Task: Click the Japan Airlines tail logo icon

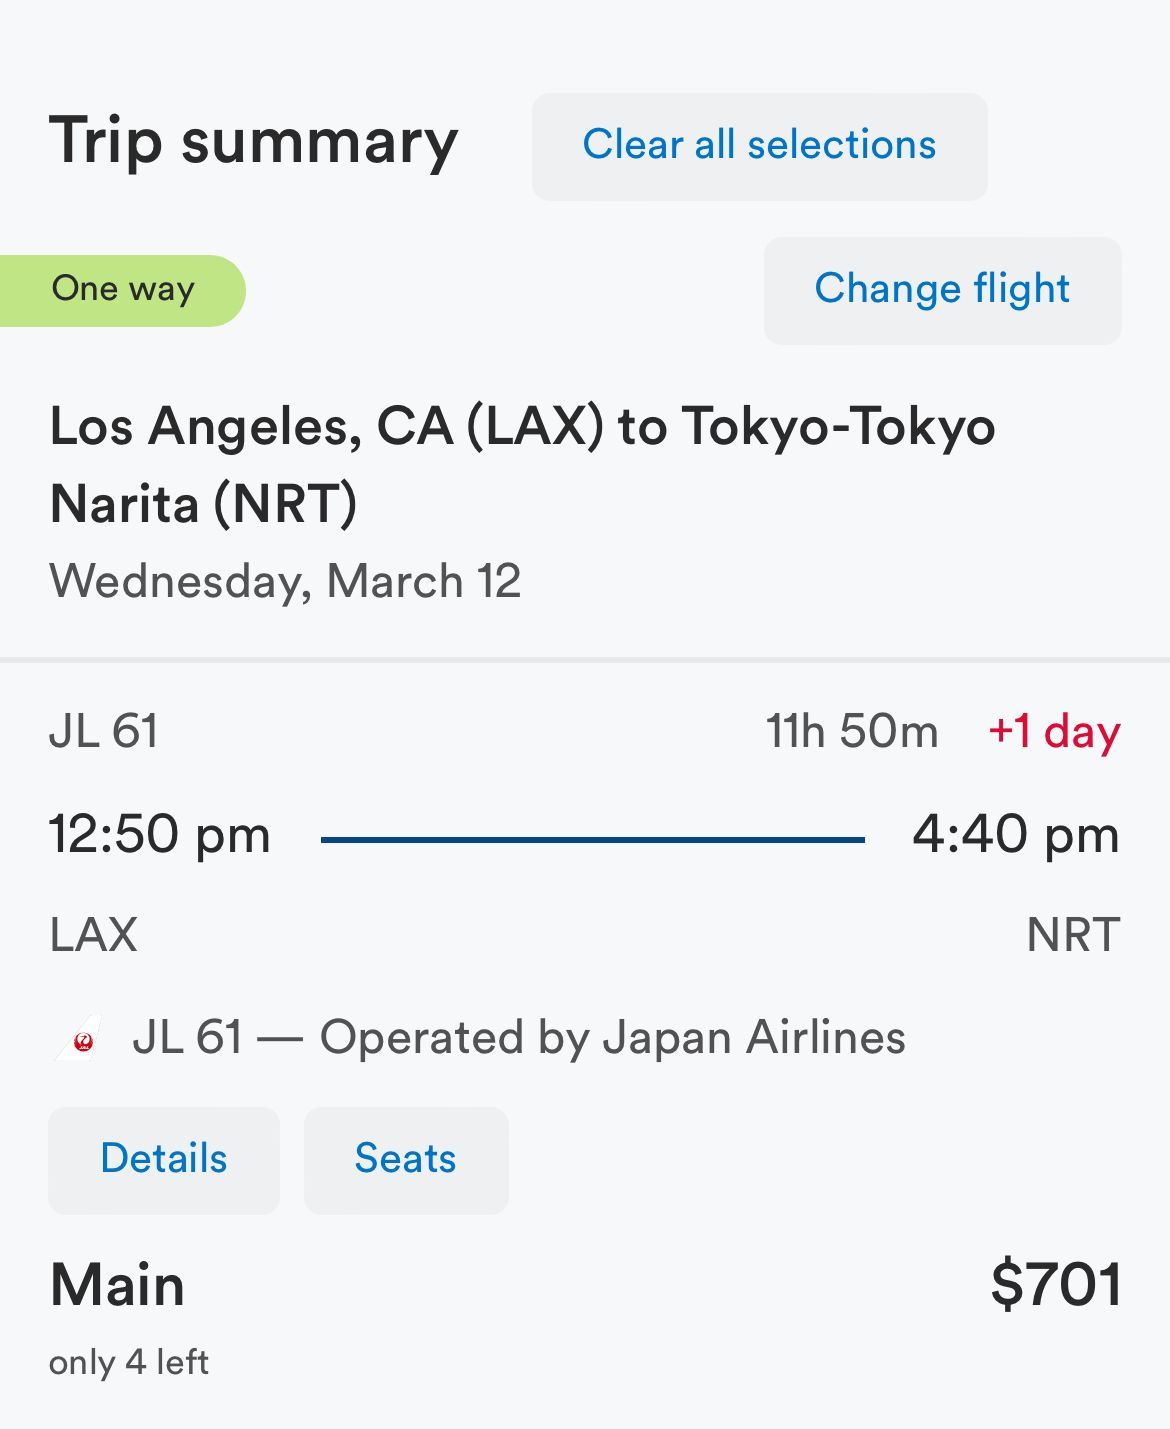Action: point(80,1038)
